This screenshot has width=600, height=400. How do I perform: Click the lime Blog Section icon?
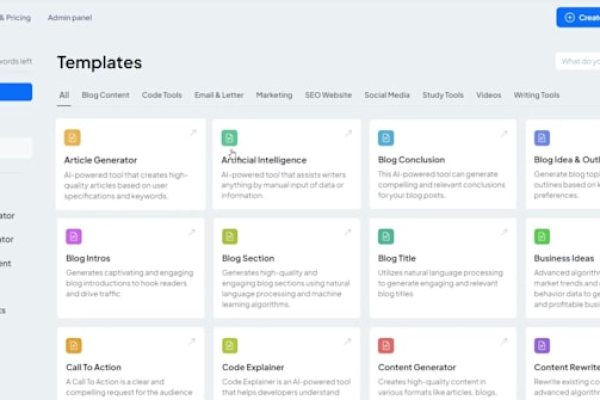point(229,236)
